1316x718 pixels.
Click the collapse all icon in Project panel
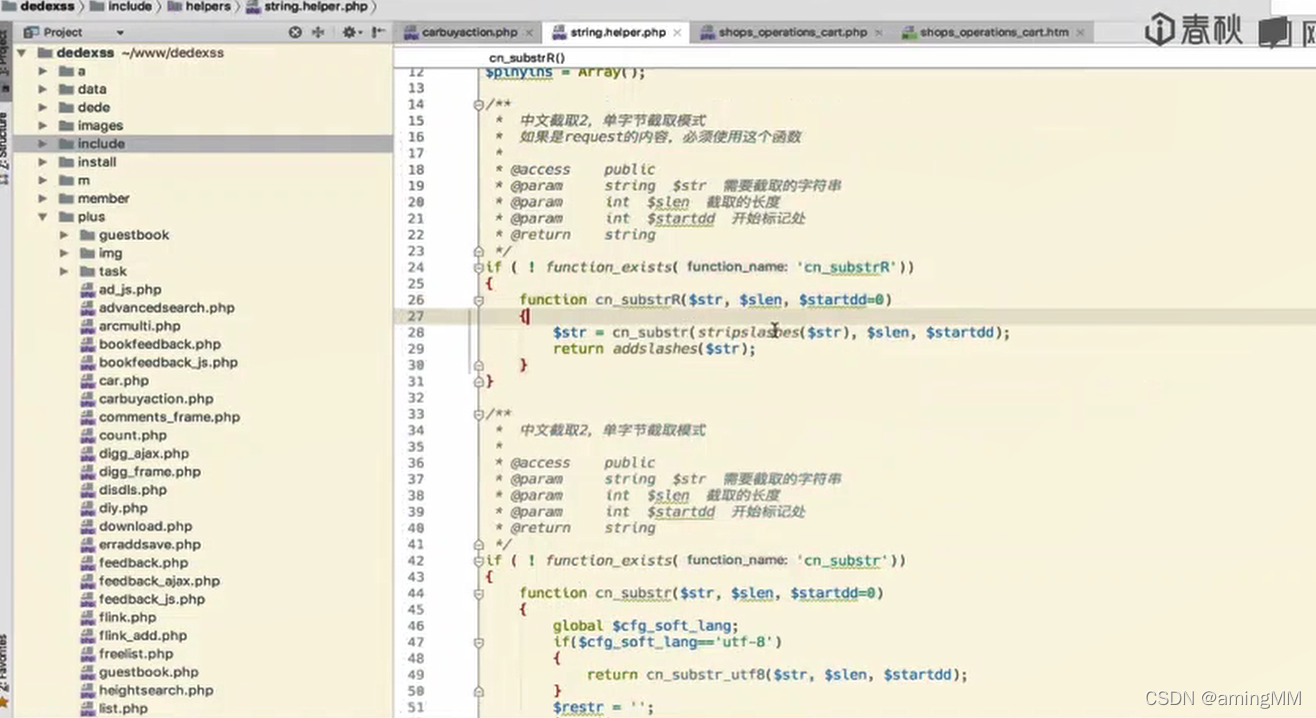coord(318,32)
